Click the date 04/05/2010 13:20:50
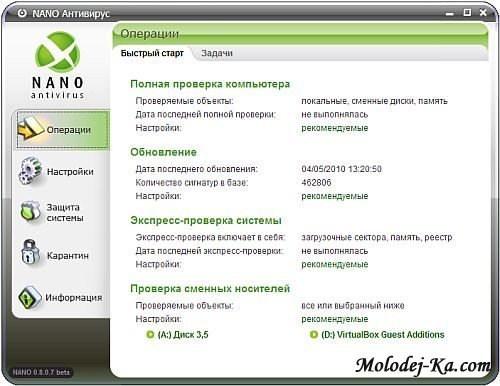500x386 pixels. coord(341,169)
